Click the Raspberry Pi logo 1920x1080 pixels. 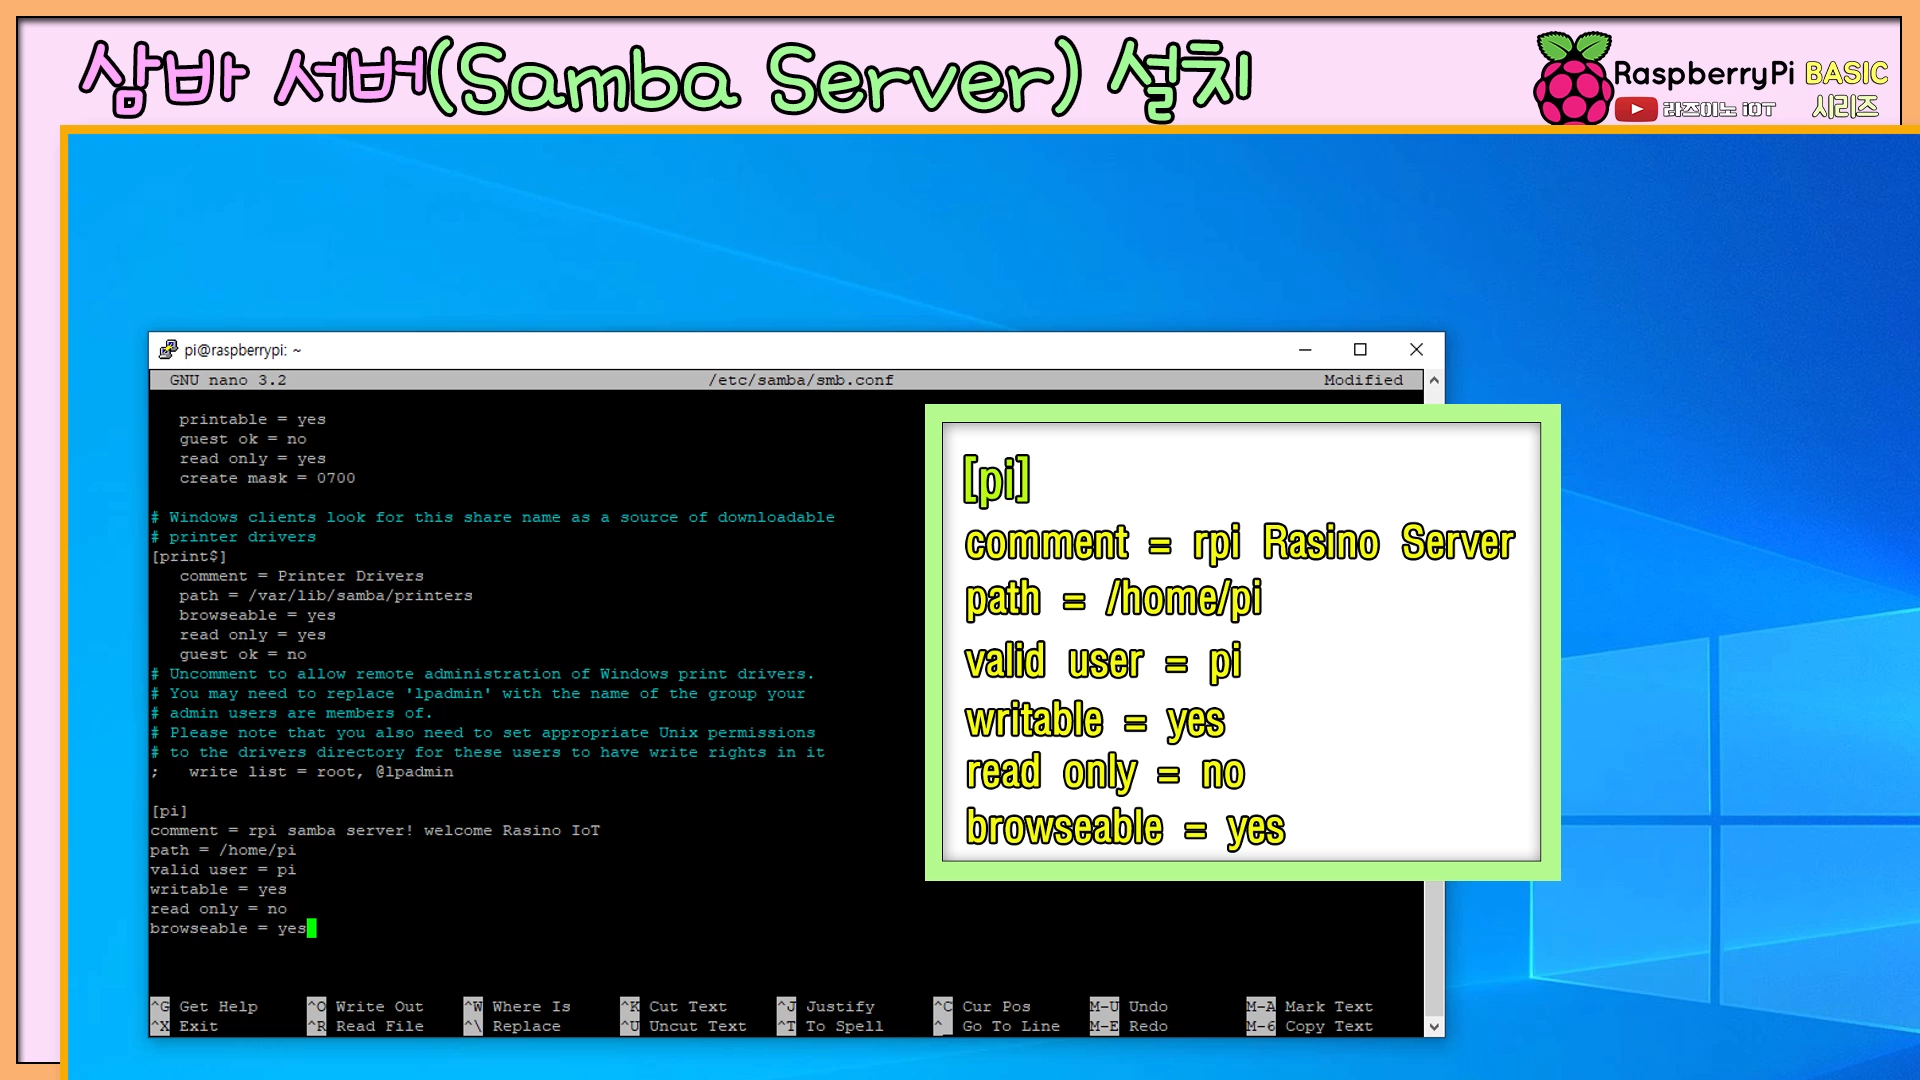1572,78
